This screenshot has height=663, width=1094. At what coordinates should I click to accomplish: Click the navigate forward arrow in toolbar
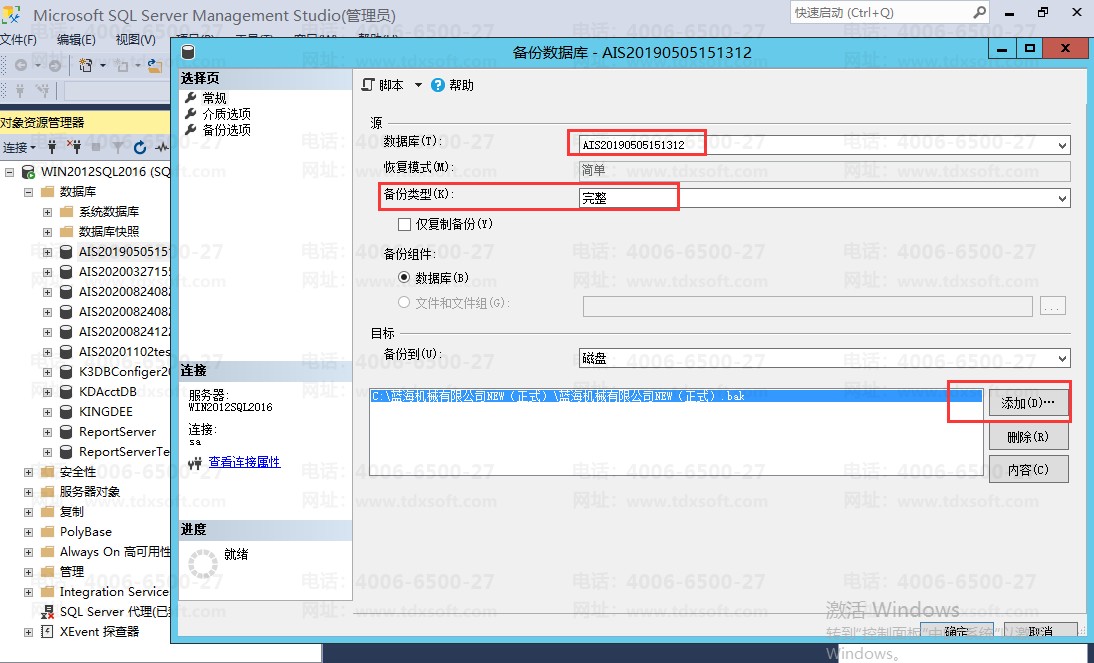tap(54, 65)
